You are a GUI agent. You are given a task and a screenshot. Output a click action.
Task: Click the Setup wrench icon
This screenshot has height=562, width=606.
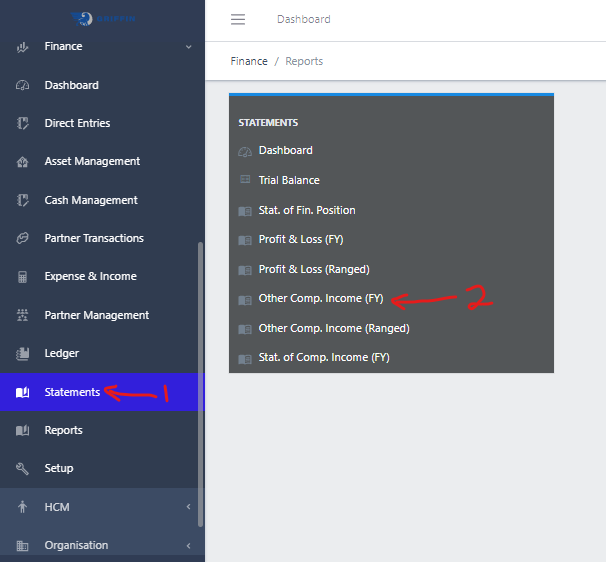pos(23,469)
